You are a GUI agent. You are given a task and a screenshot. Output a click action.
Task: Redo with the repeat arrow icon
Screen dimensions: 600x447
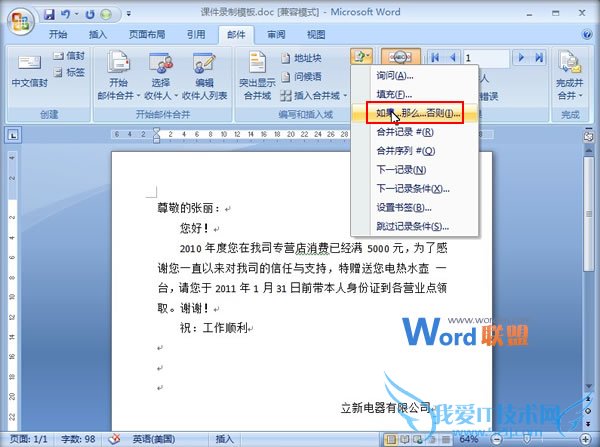tap(90, 15)
